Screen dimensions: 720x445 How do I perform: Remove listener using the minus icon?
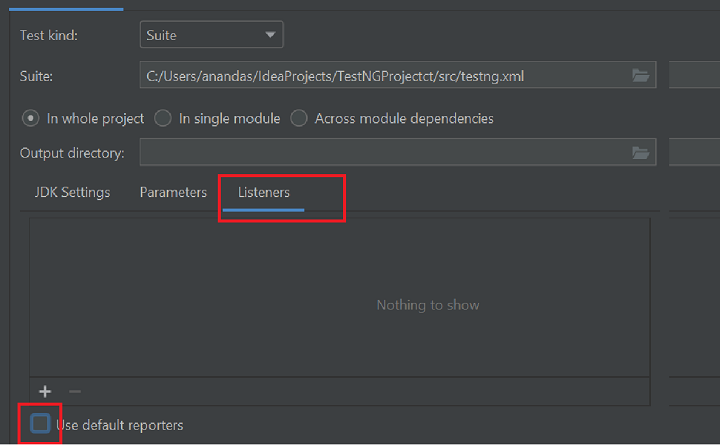(x=75, y=391)
